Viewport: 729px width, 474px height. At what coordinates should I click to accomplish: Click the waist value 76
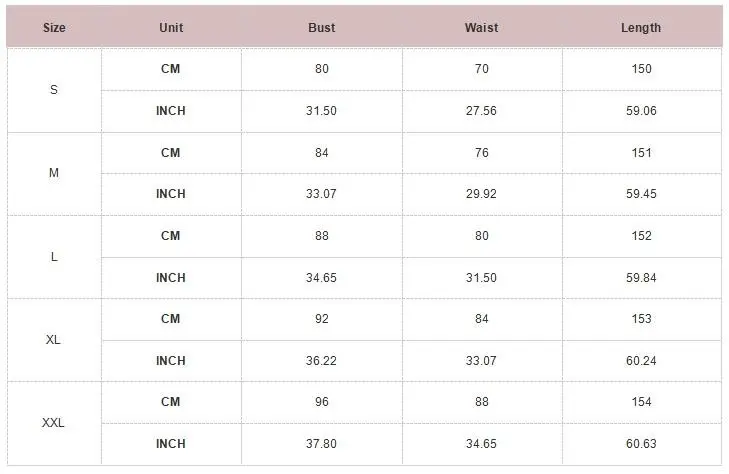tap(482, 152)
